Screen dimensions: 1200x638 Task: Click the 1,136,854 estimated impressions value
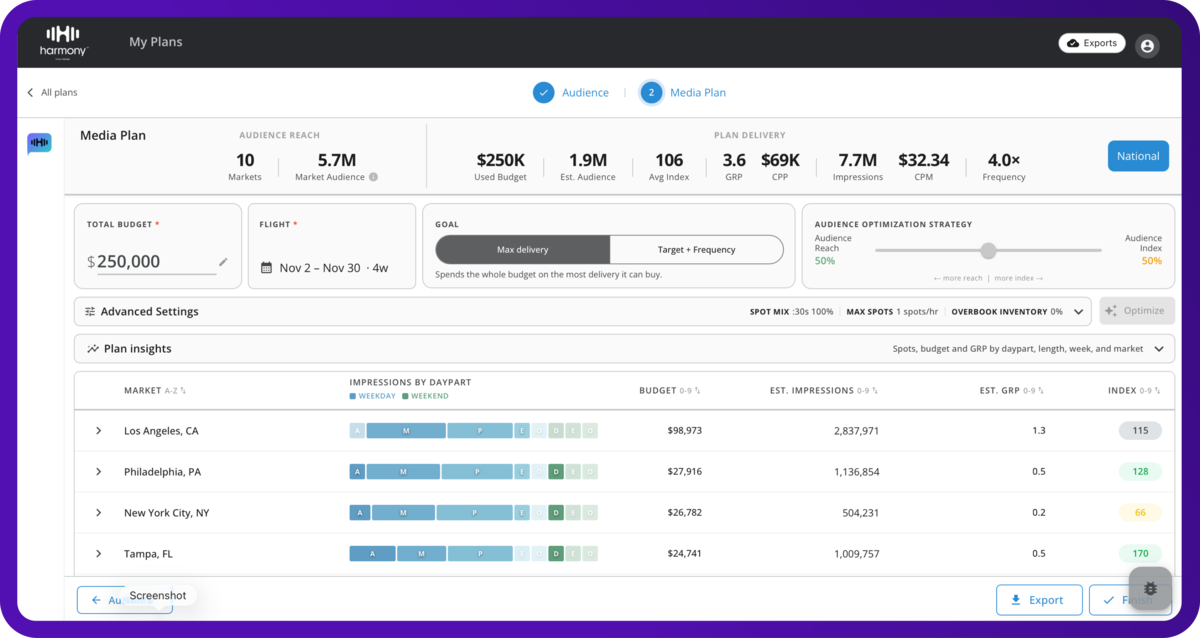click(x=856, y=472)
